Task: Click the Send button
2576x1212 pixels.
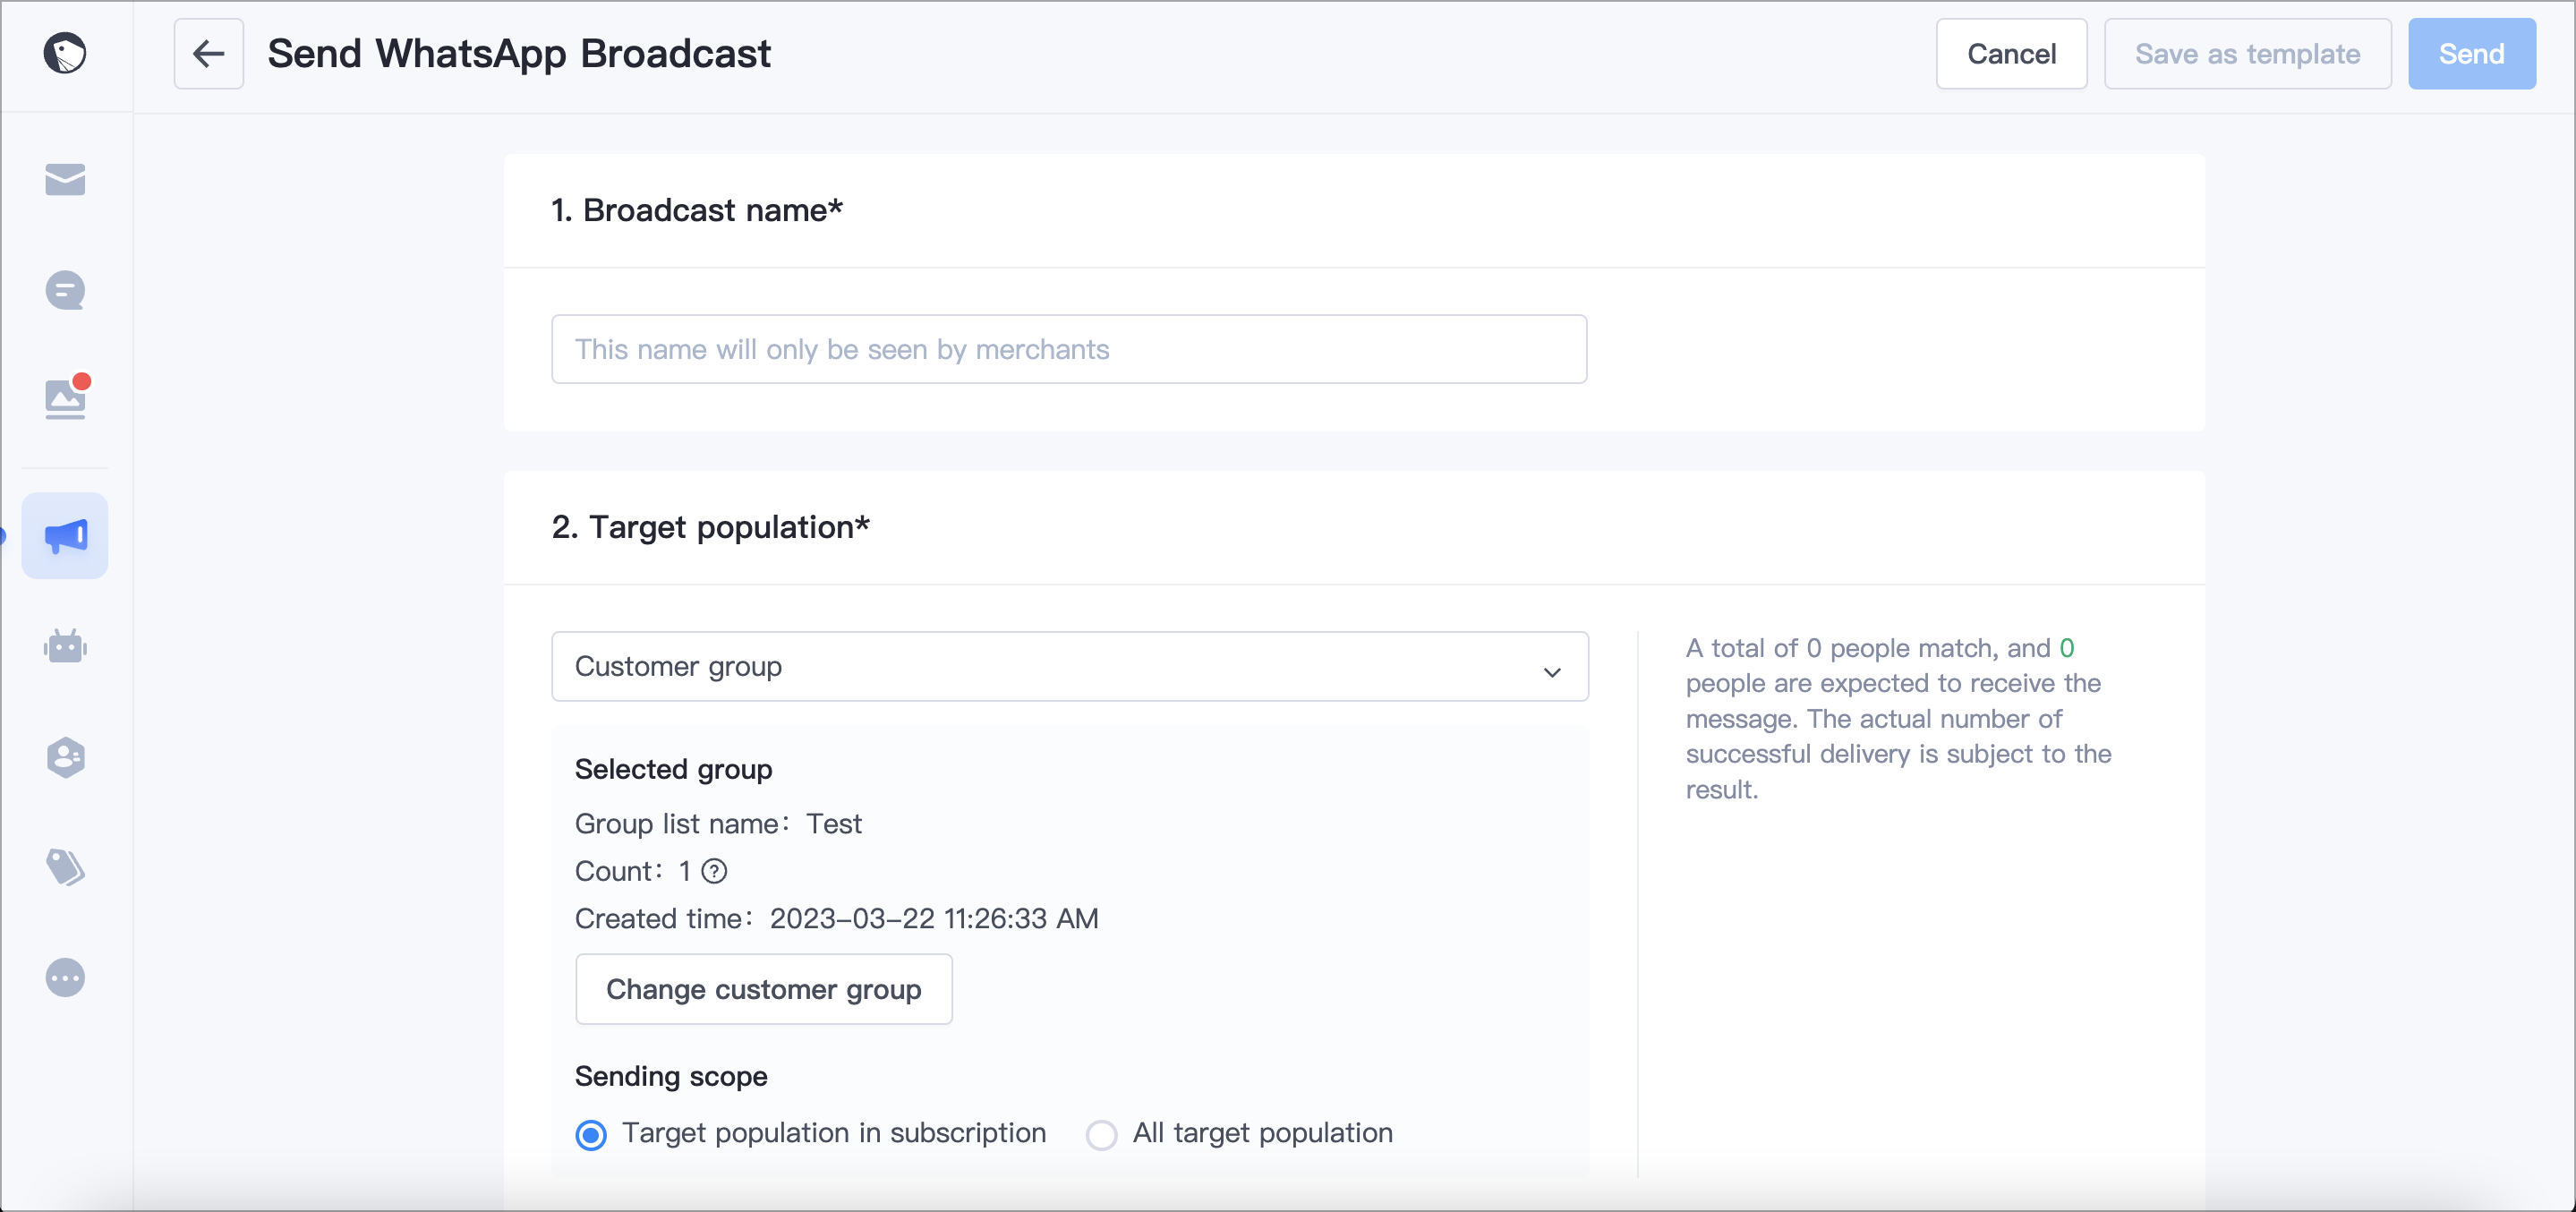Action: 2471,54
